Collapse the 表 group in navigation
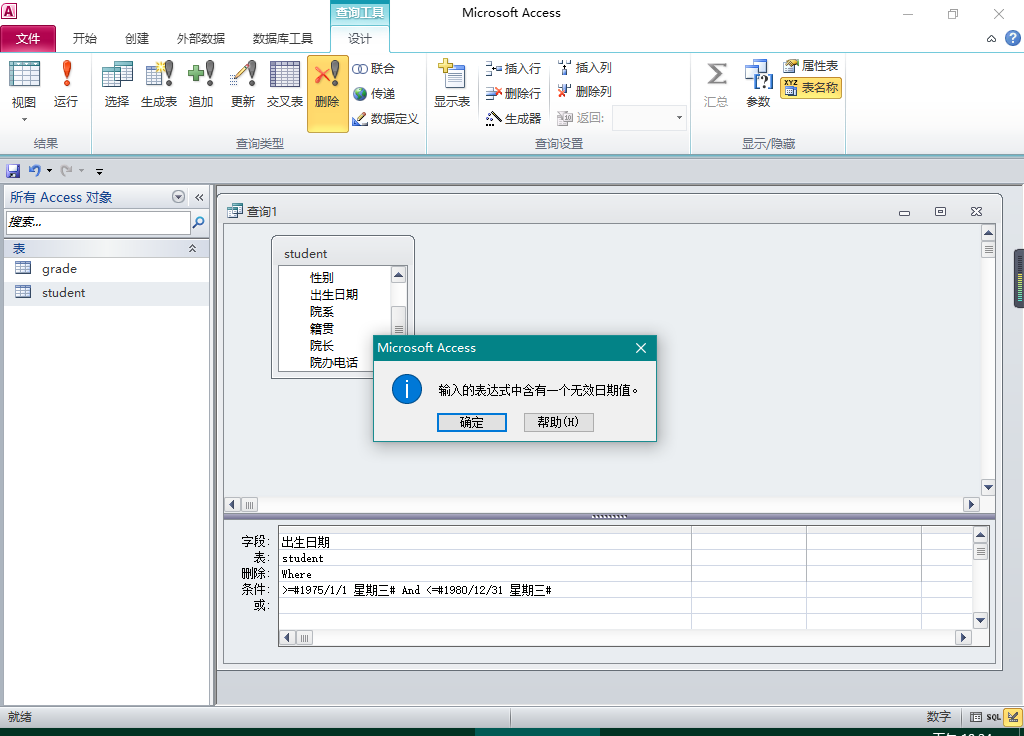The image size is (1024, 736). tap(193, 248)
